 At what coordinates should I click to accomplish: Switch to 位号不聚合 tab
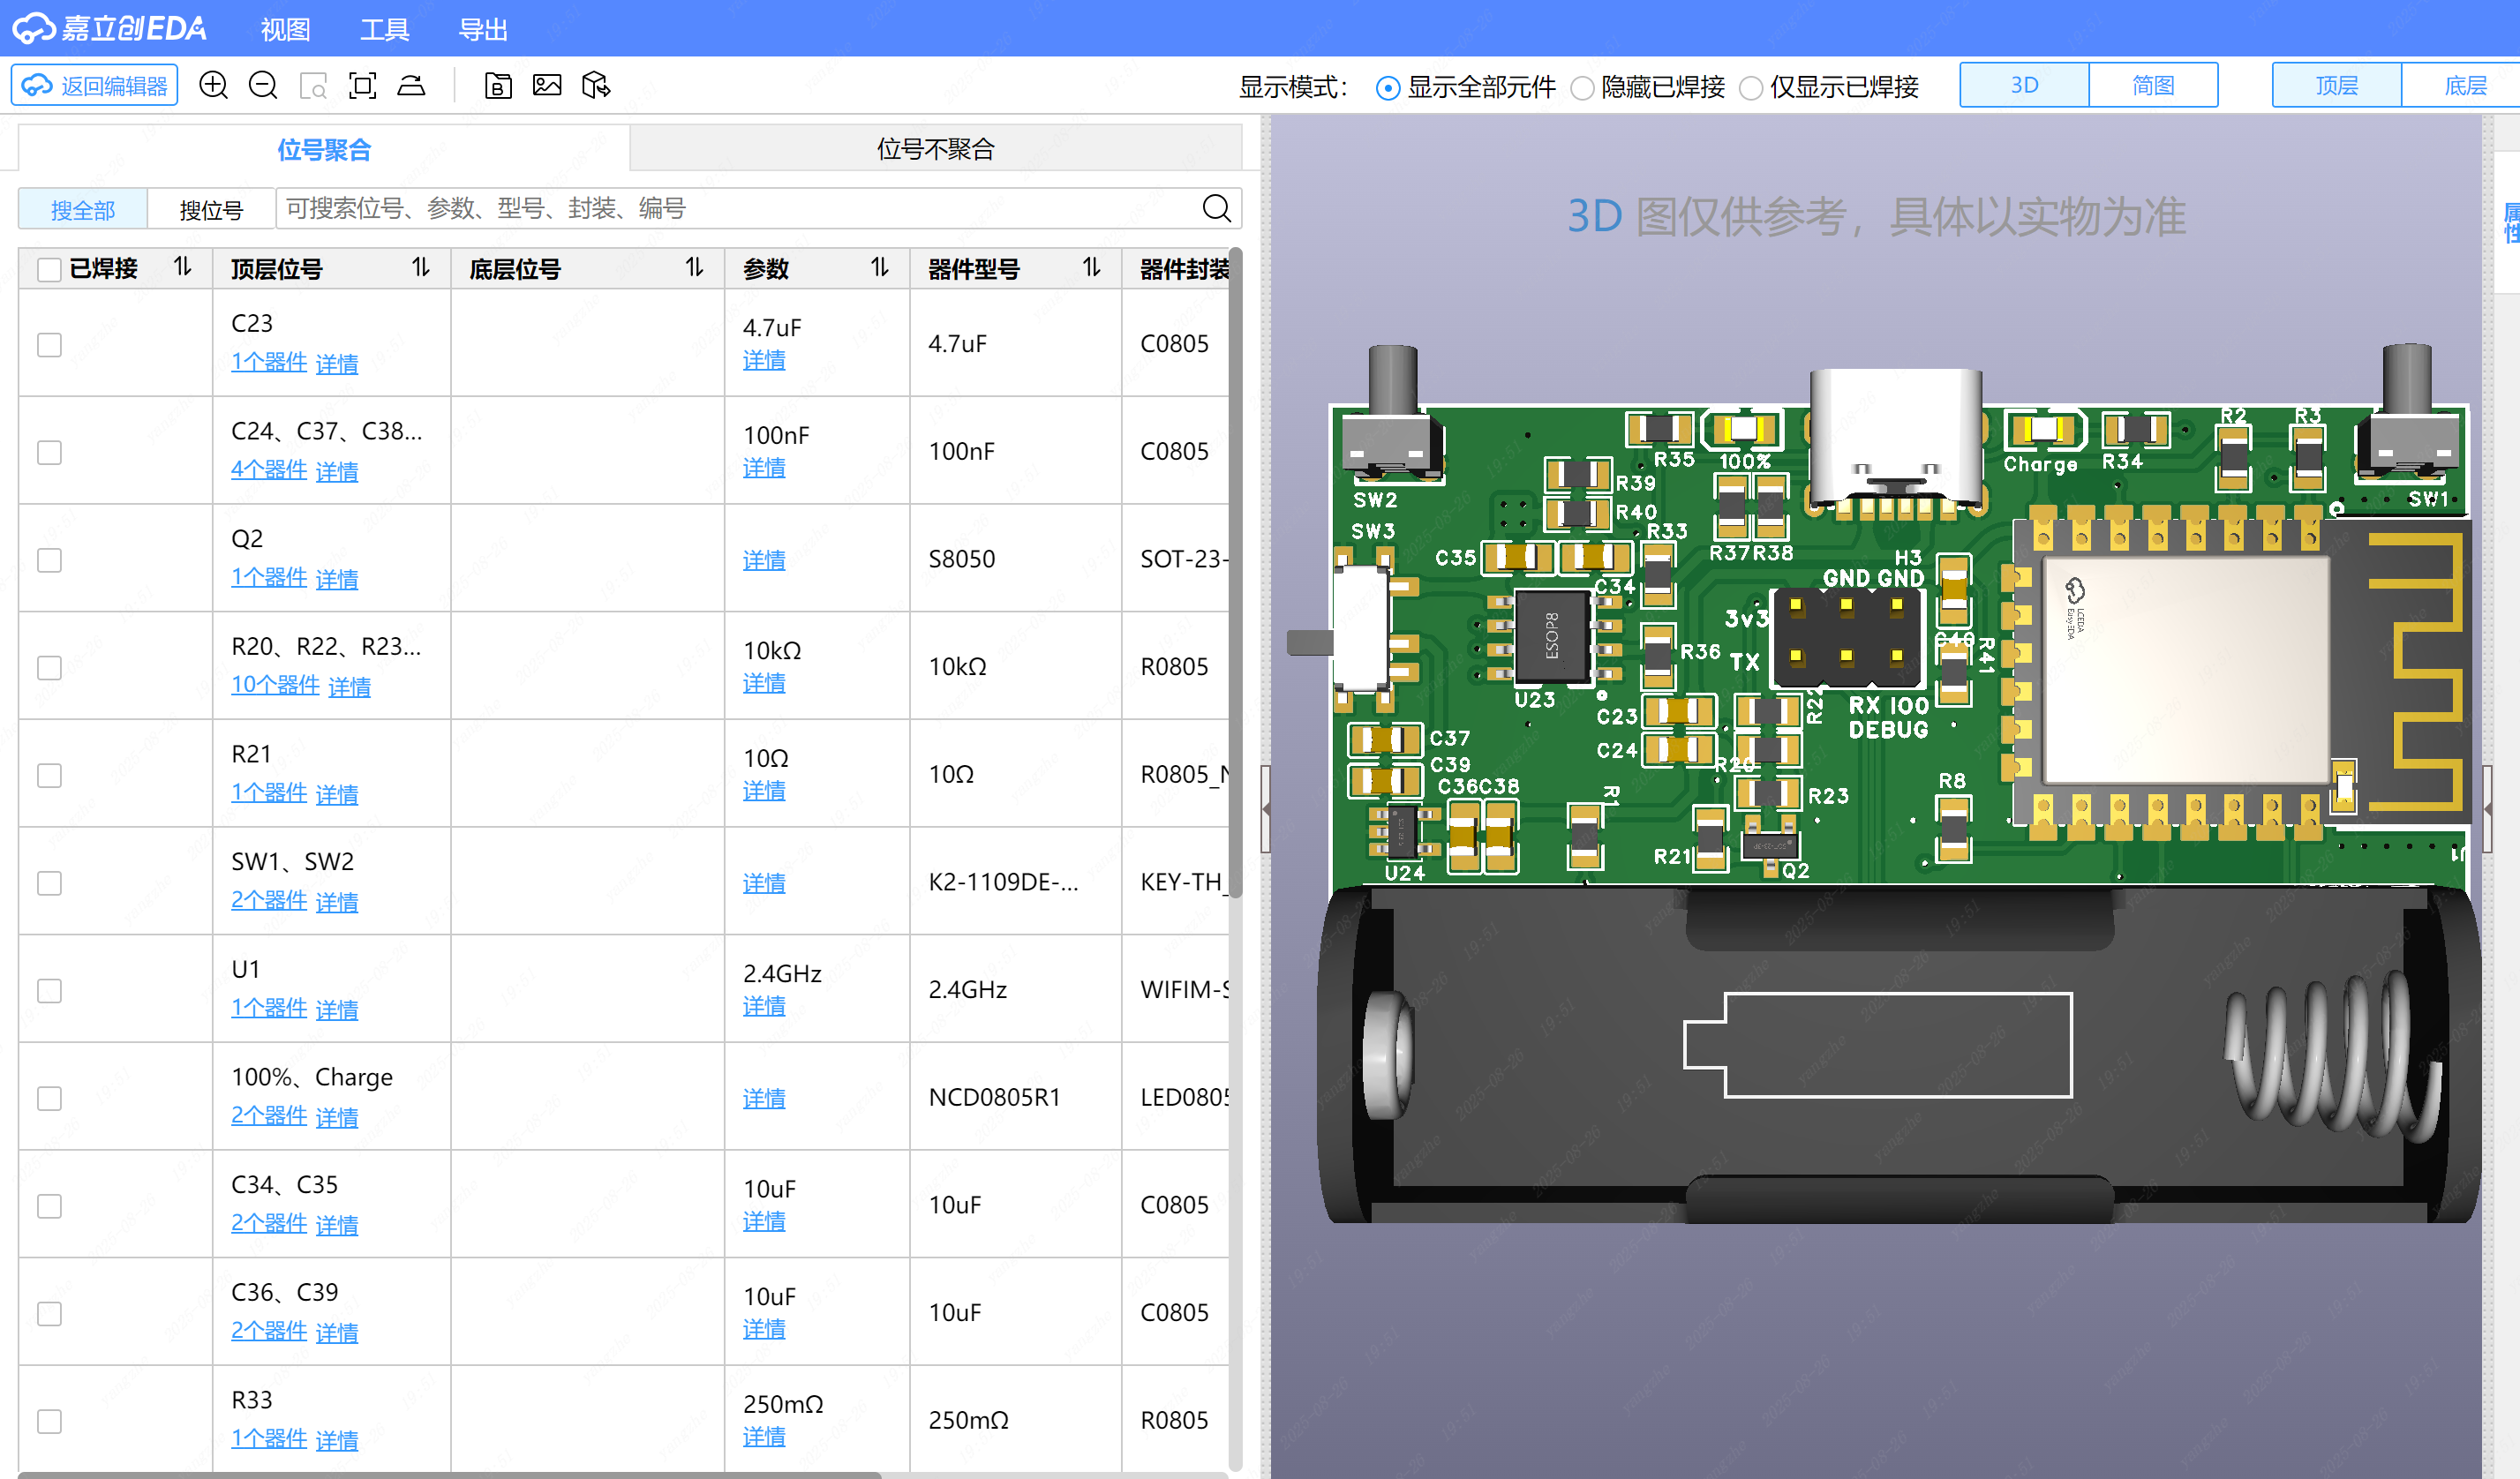(936, 149)
